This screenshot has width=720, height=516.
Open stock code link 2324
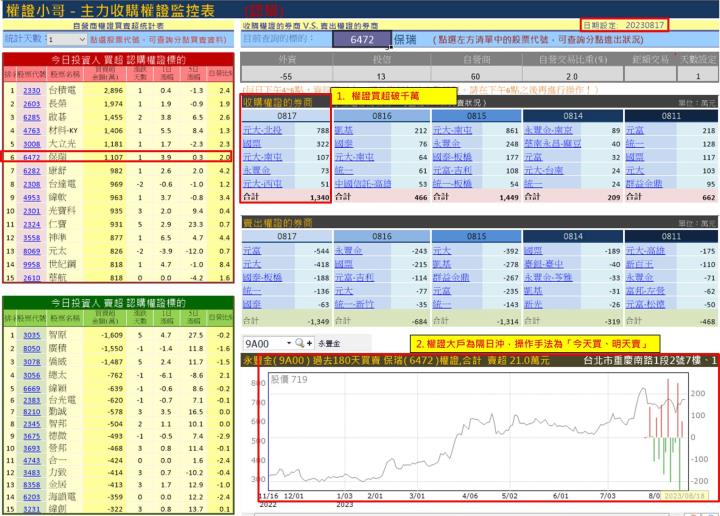point(32,224)
